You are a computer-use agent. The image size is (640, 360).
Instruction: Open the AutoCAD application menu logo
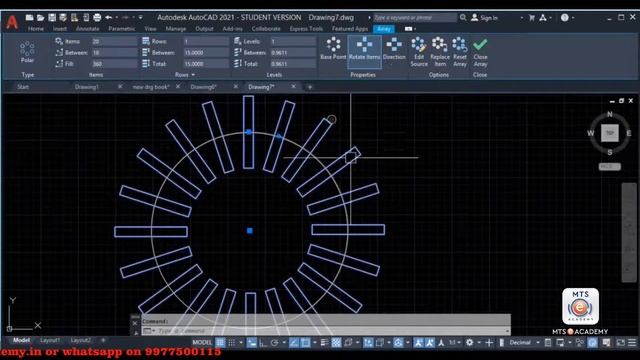coord(12,22)
